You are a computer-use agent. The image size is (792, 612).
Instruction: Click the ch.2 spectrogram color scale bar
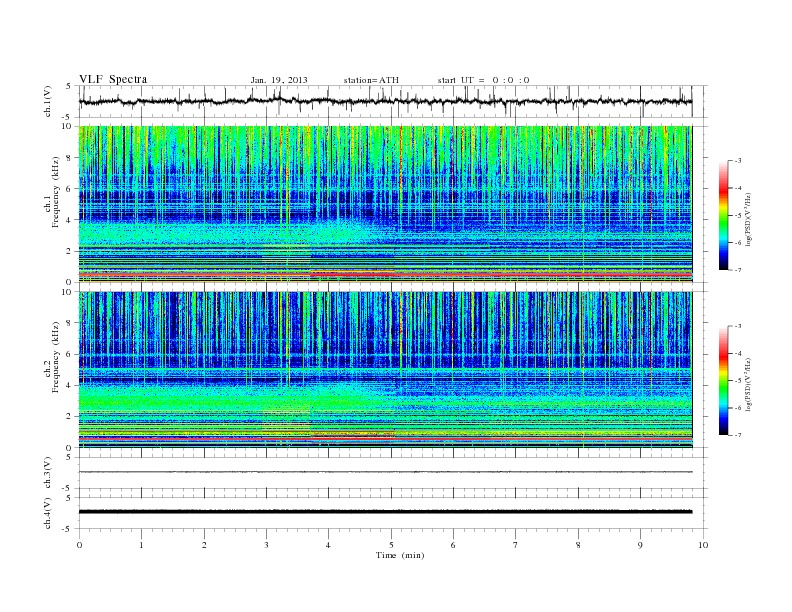pos(723,381)
